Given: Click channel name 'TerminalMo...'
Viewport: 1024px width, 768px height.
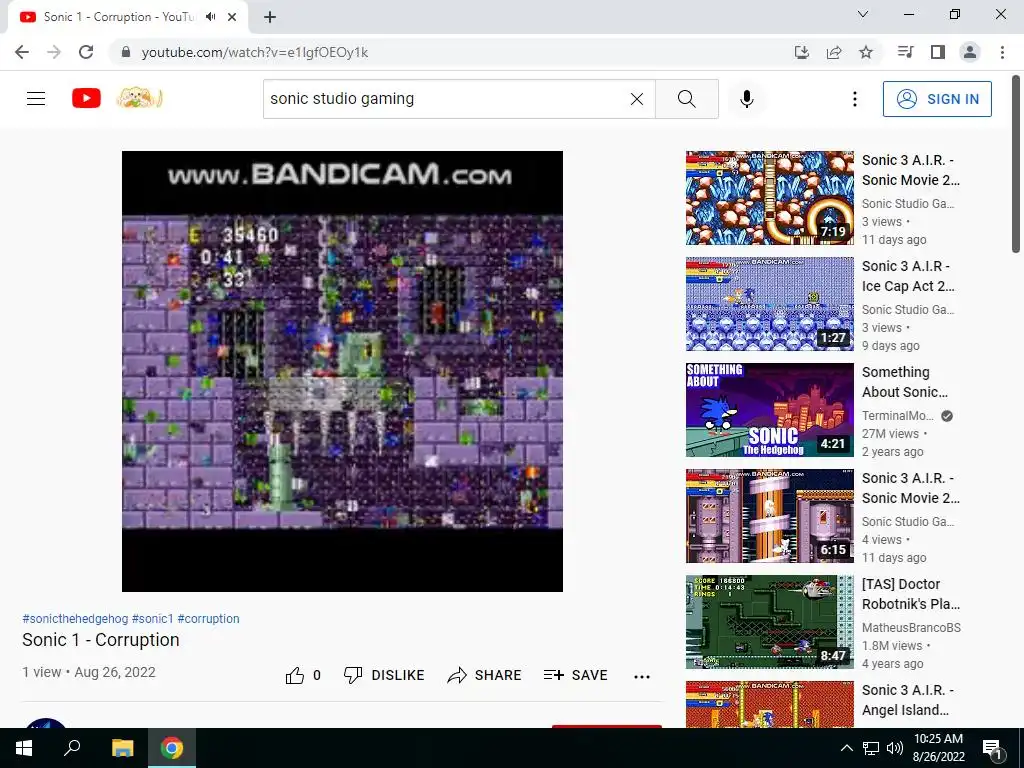Looking at the screenshot, I should coord(897,416).
